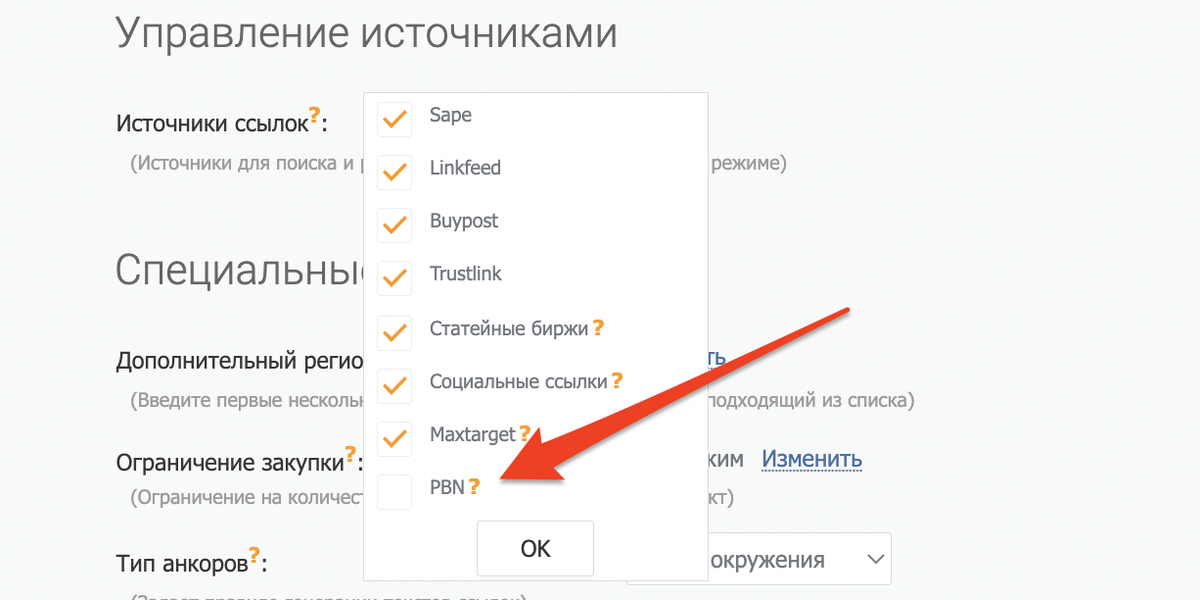
Task: Click the question mark icon beside Maxtarget
Action: click(x=525, y=433)
